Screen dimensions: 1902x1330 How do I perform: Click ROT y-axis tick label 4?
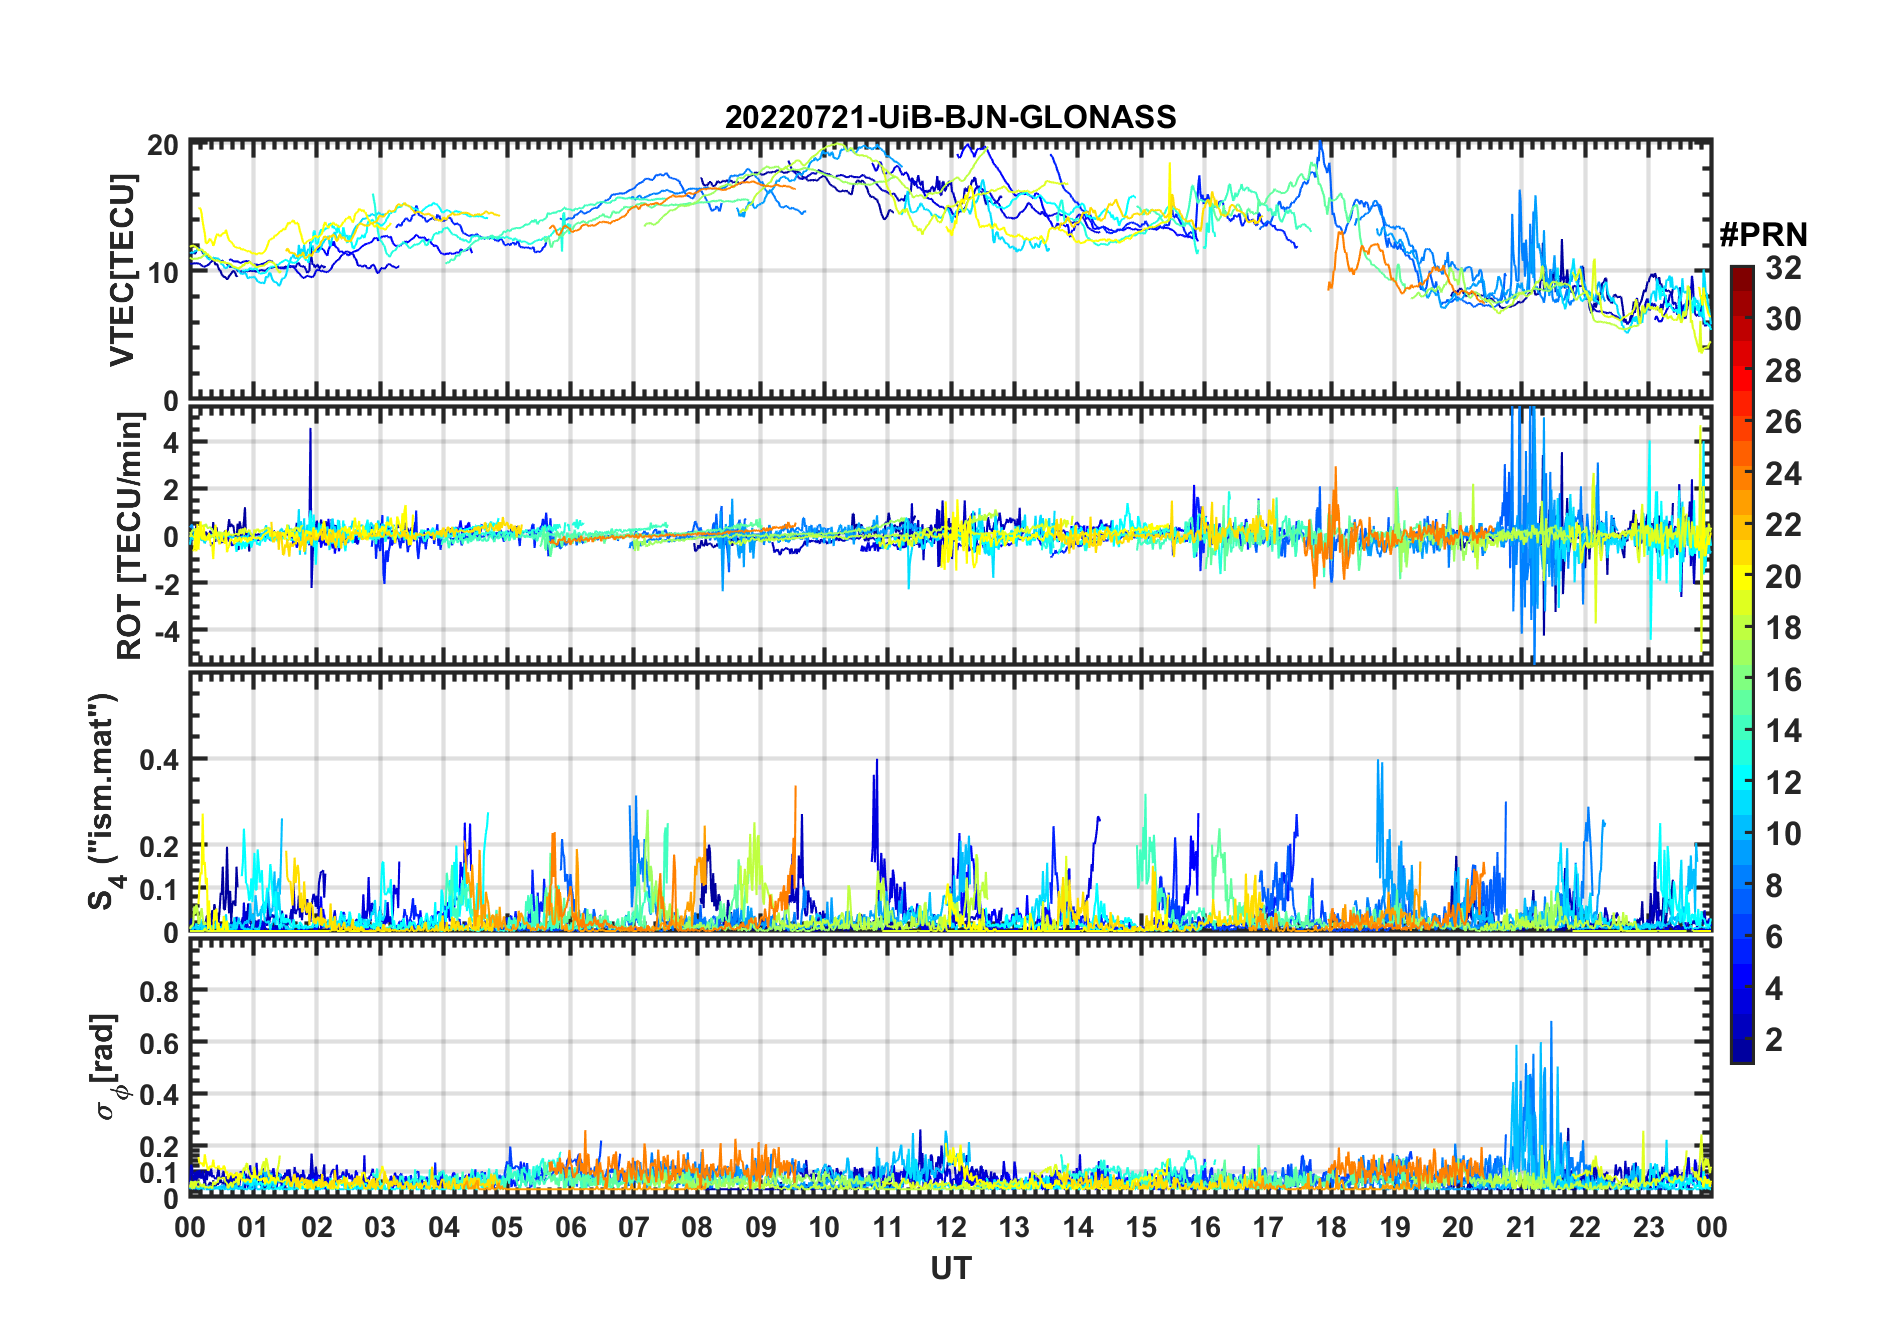pyautogui.click(x=170, y=442)
